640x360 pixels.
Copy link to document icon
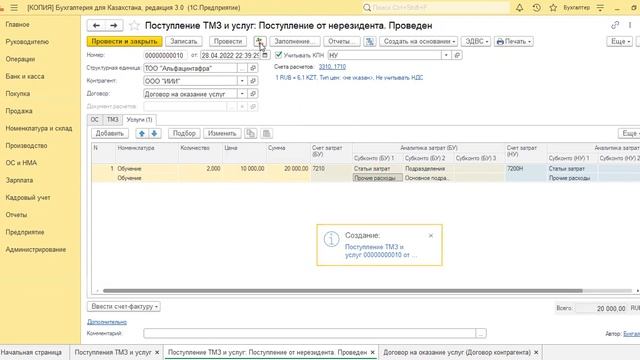point(615,25)
